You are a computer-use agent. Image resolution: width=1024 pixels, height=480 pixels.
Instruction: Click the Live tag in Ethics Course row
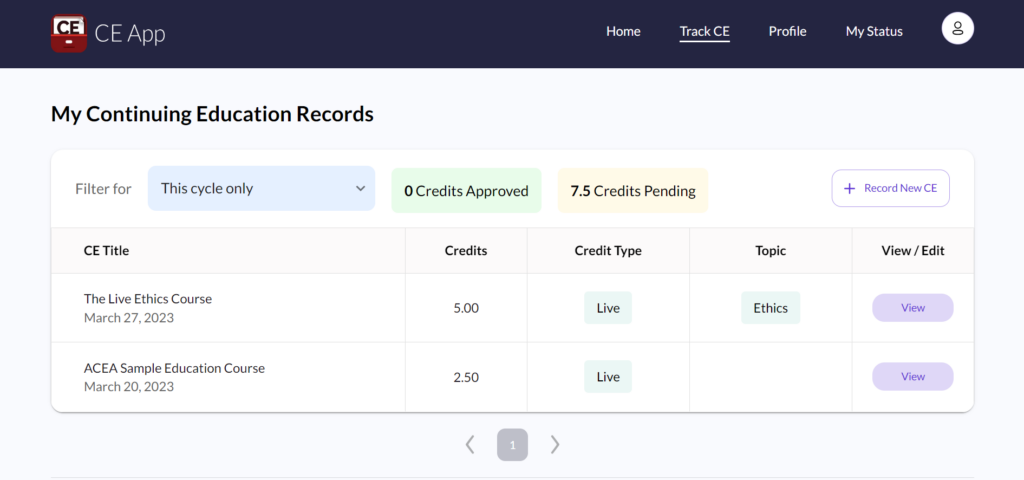click(x=608, y=308)
